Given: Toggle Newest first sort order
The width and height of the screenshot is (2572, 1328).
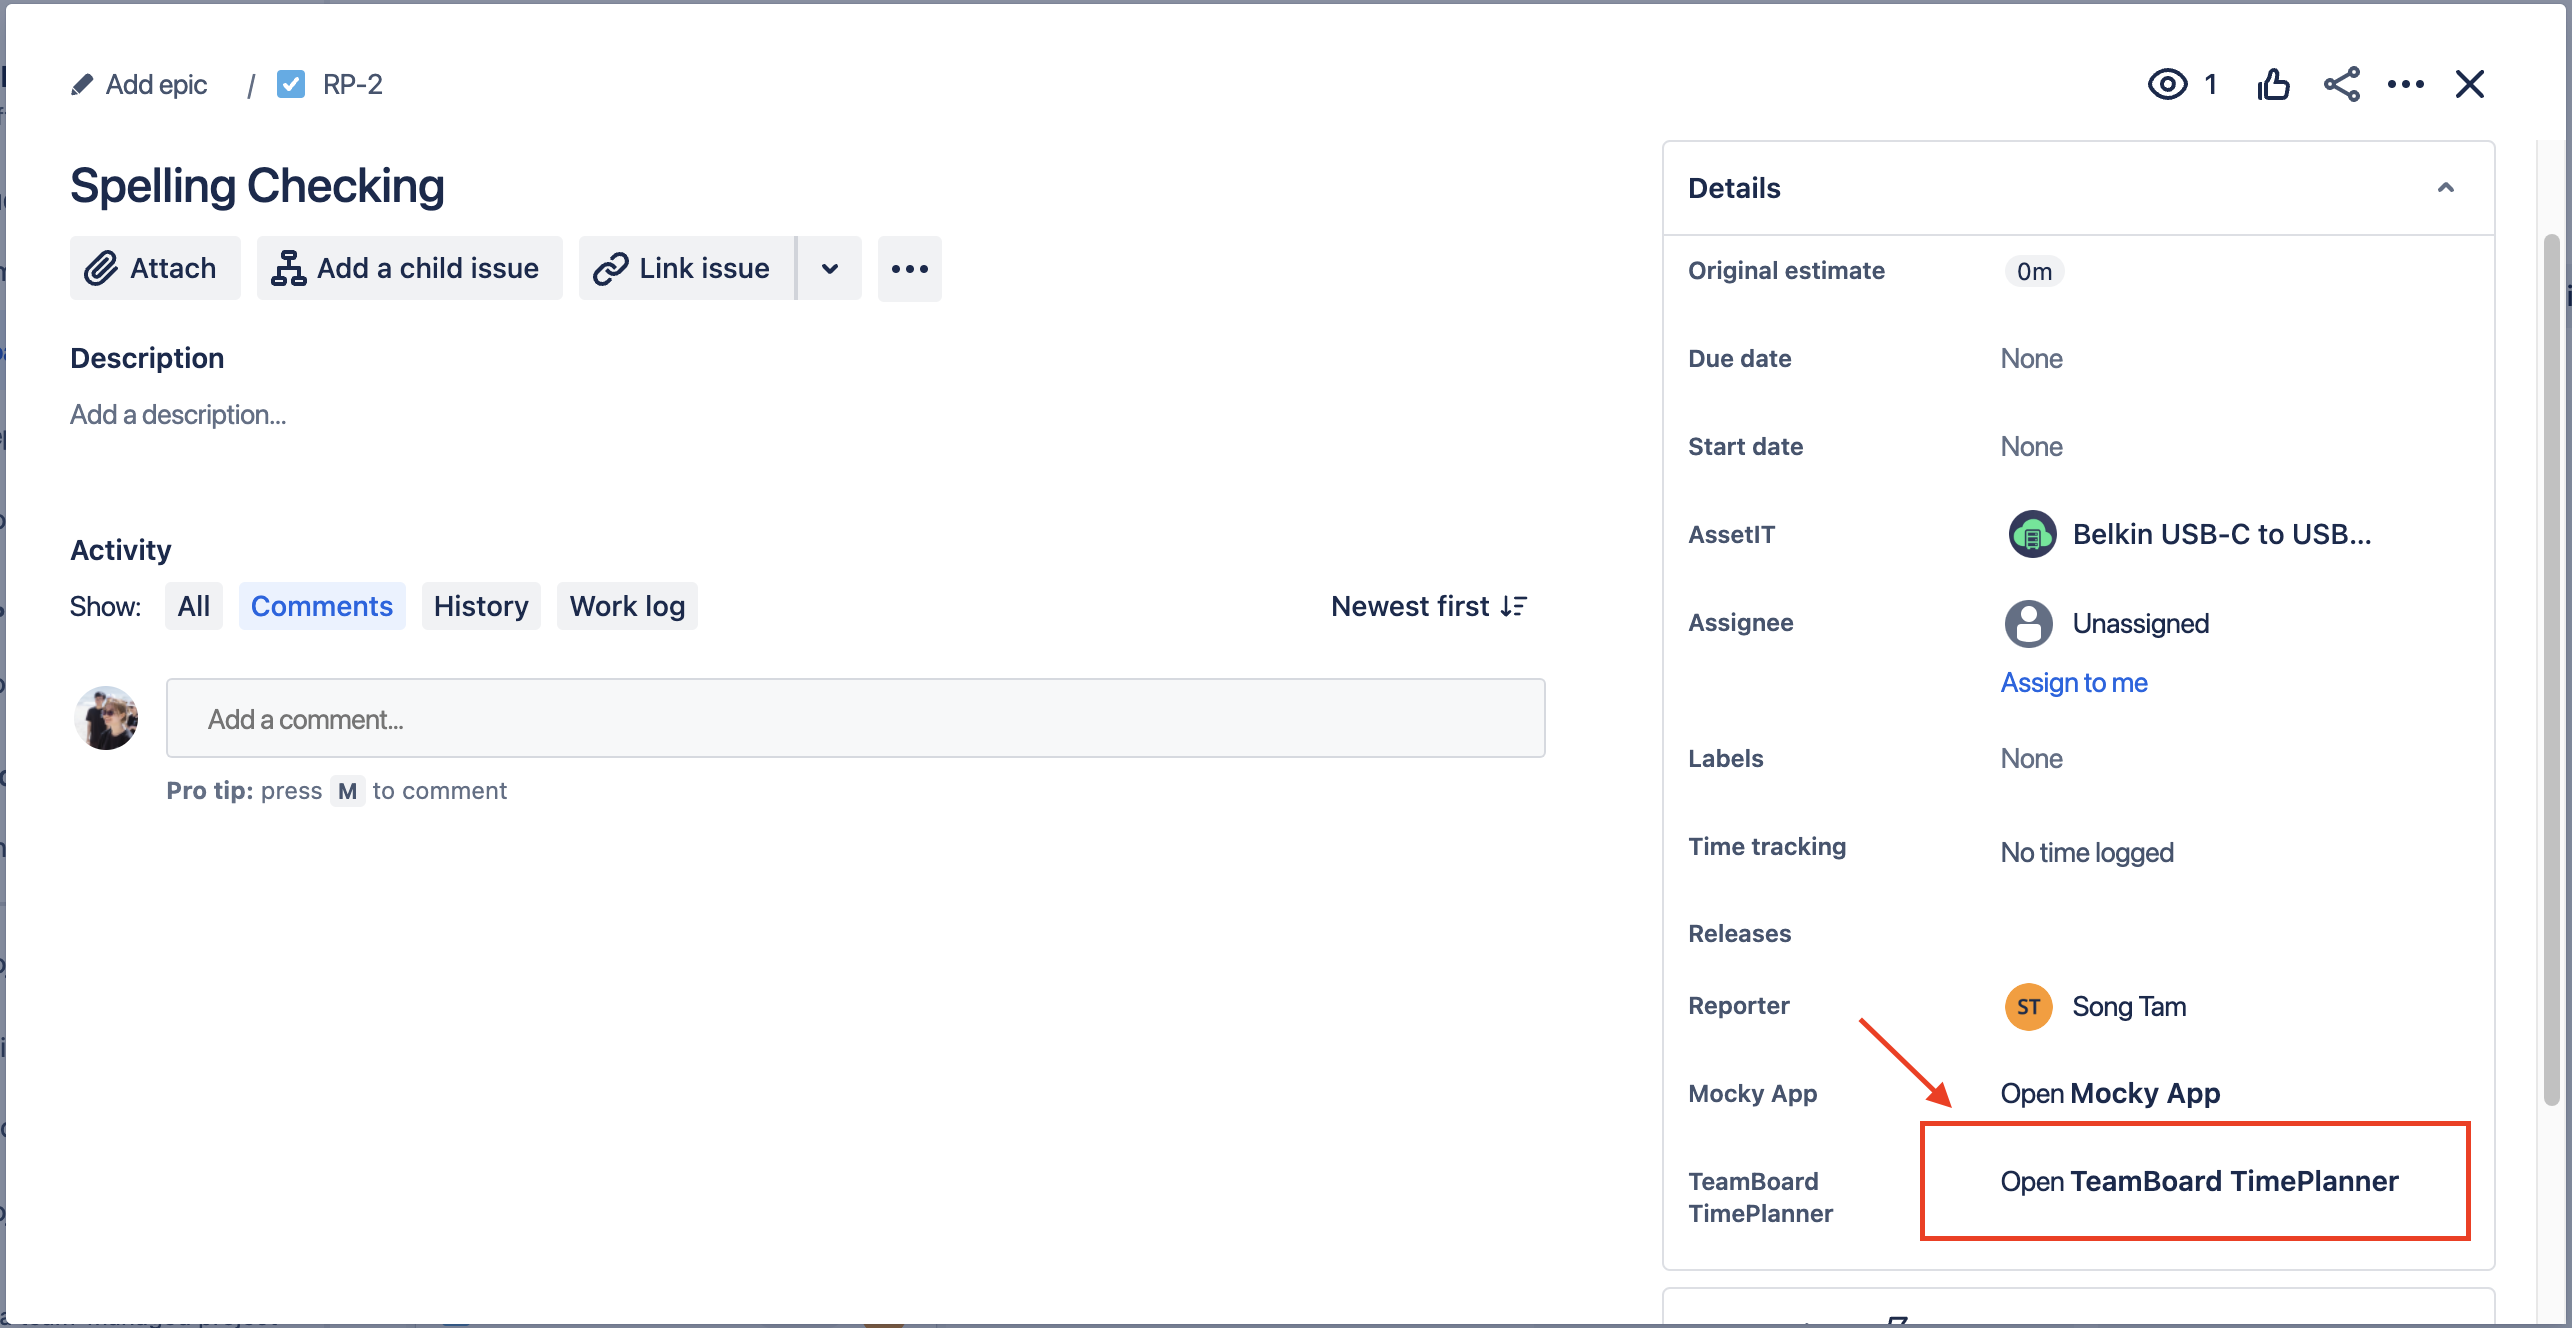Looking at the screenshot, I should tap(1429, 606).
